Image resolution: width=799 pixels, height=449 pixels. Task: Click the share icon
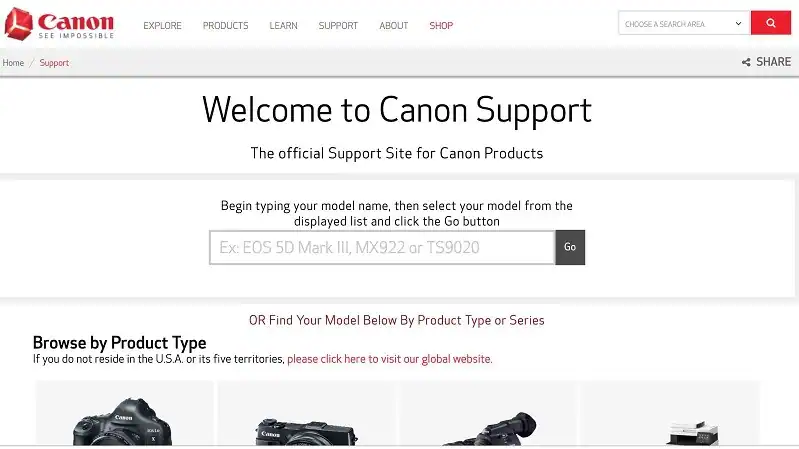coord(746,62)
